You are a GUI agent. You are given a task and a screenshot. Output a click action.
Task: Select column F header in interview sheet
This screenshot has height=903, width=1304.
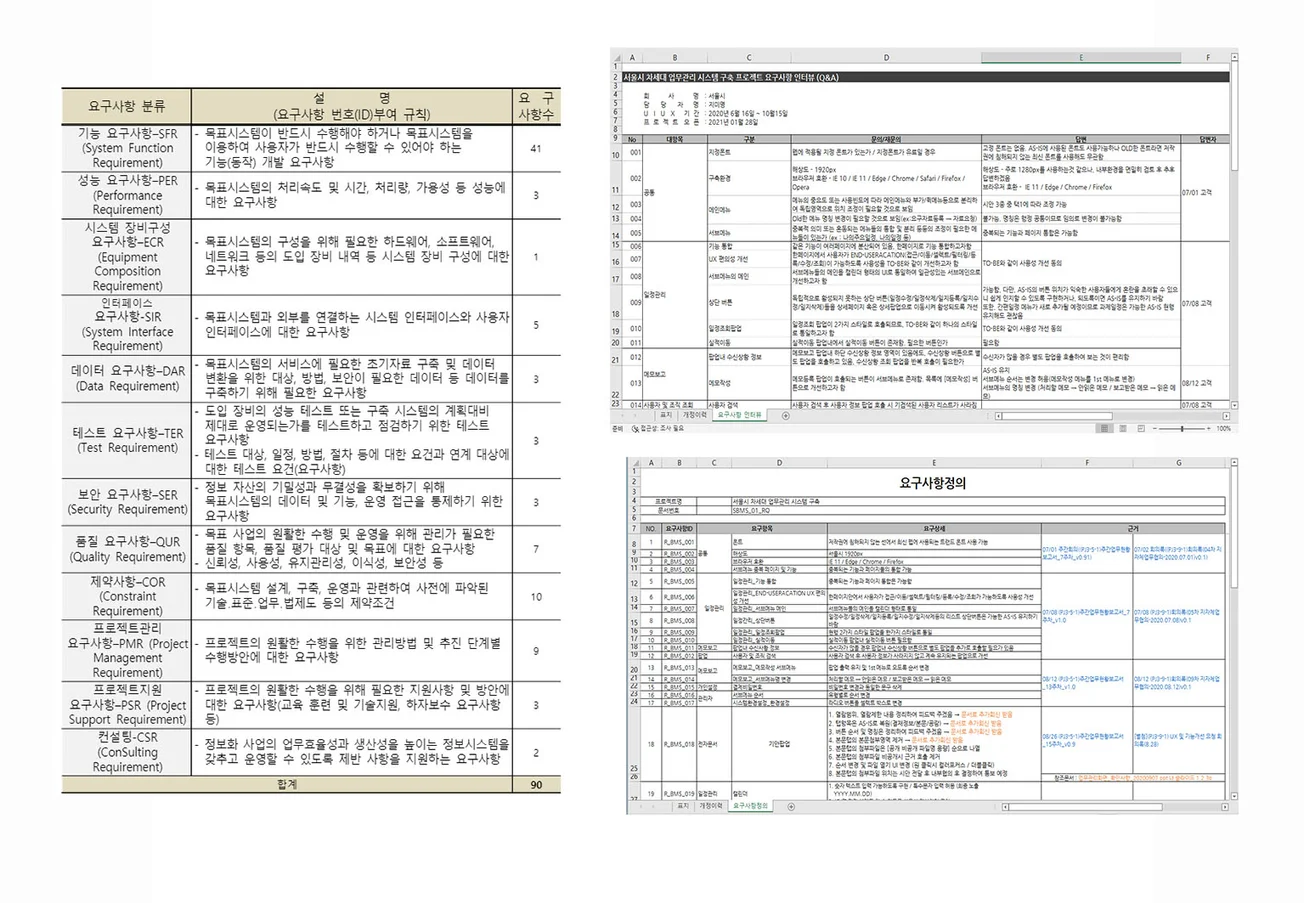[1207, 57]
